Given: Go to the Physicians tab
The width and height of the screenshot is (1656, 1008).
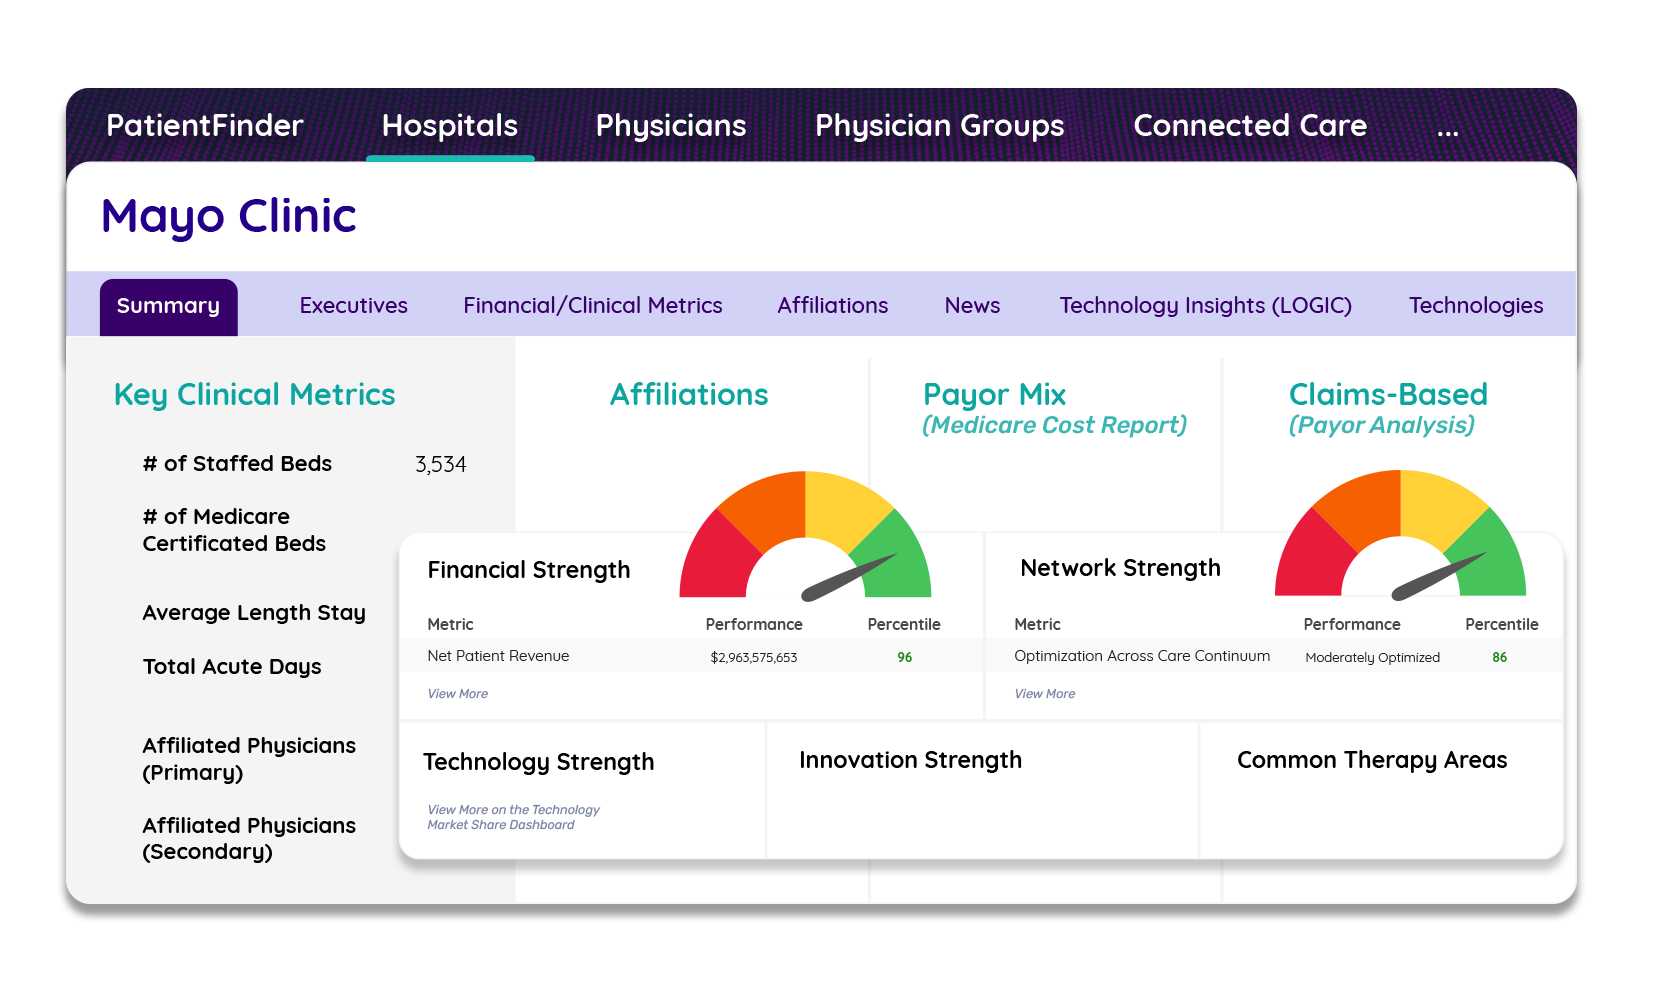Looking at the screenshot, I should 671,126.
